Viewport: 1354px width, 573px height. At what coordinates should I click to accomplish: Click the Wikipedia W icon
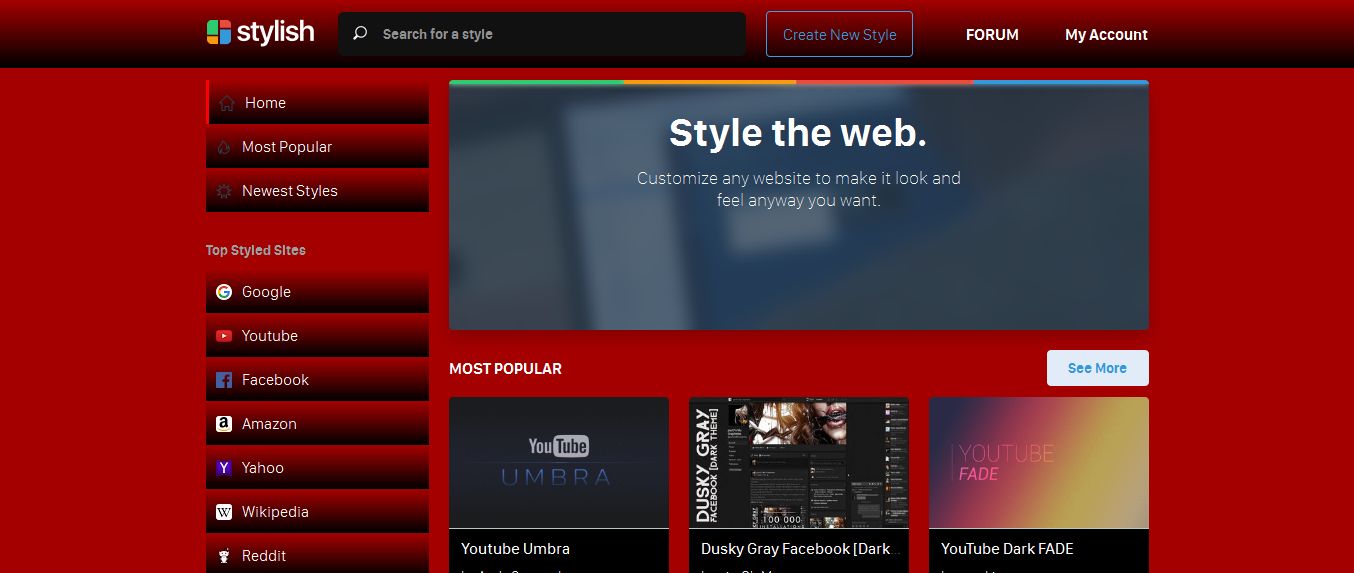224,512
